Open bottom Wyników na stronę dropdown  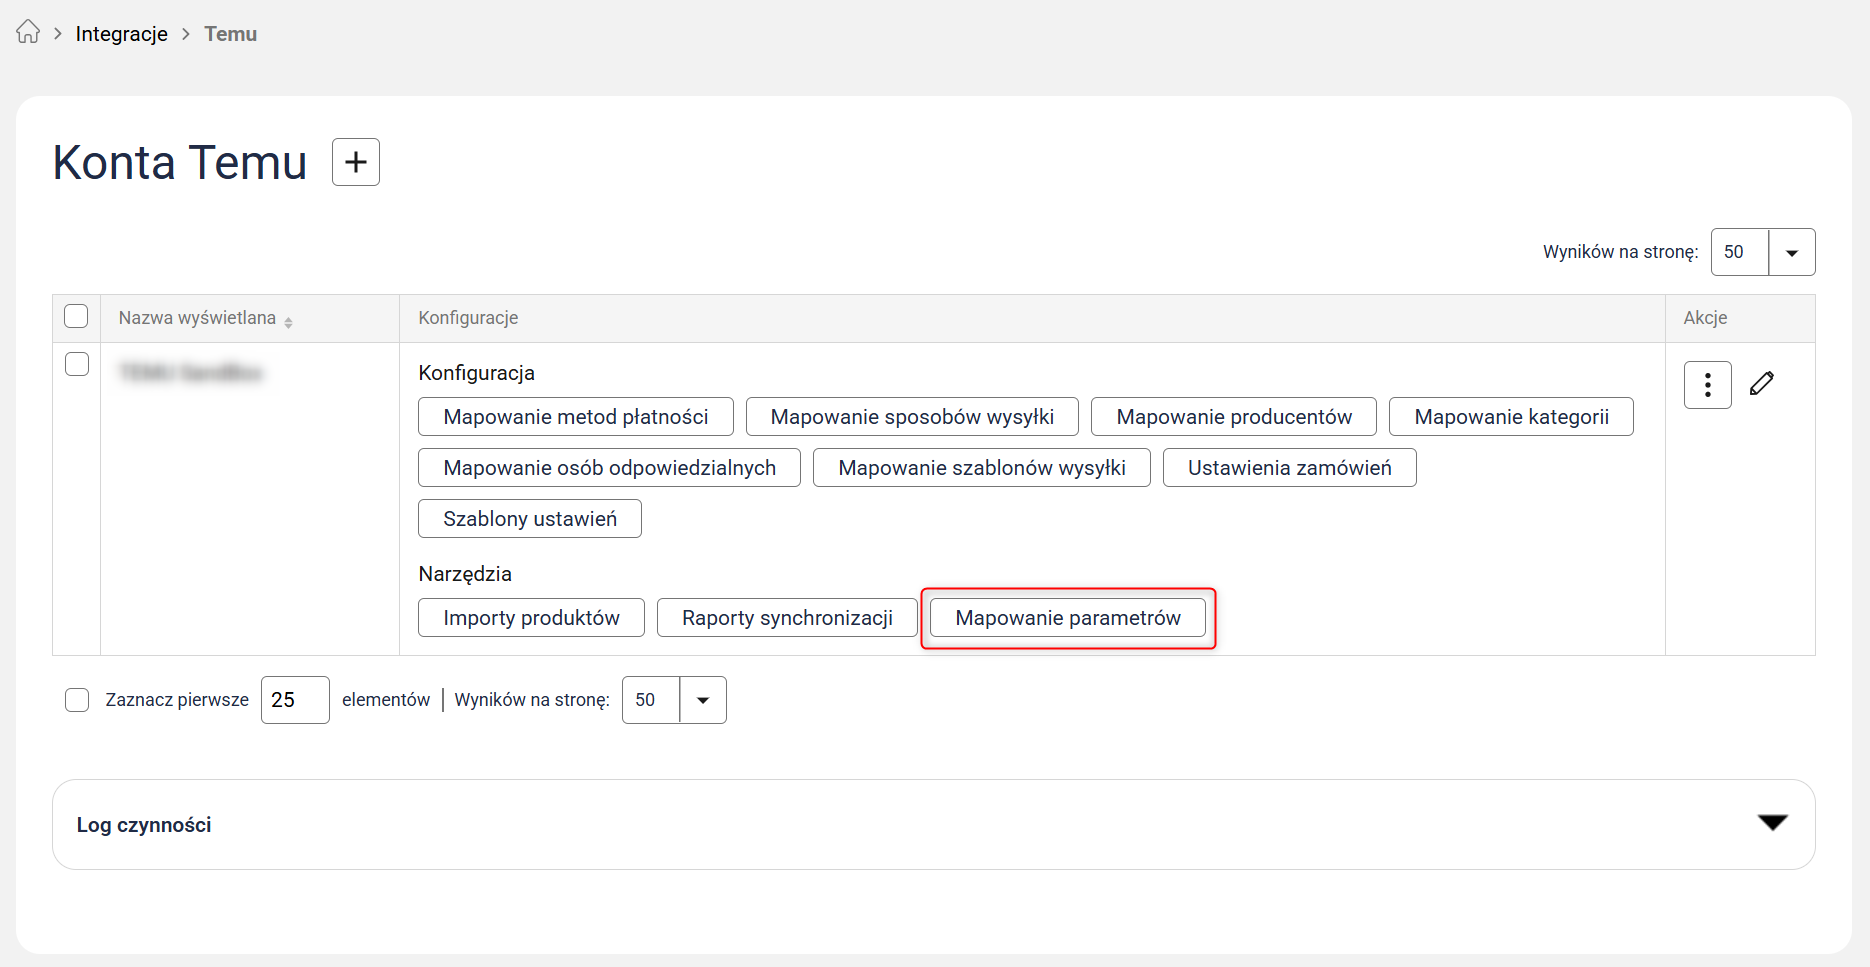click(x=702, y=700)
